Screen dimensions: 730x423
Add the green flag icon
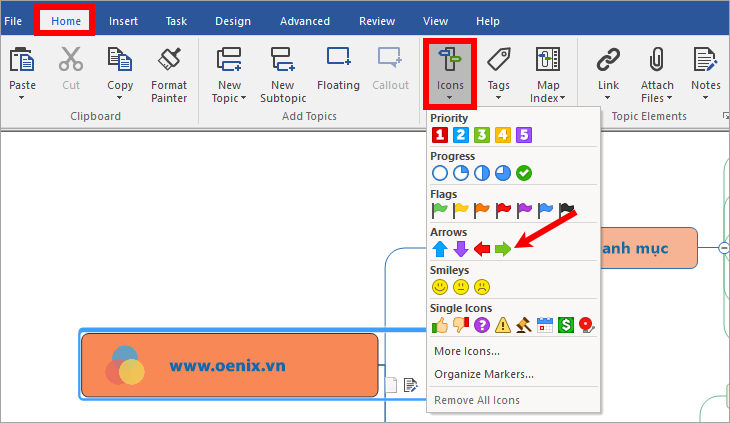pyautogui.click(x=439, y=211)
